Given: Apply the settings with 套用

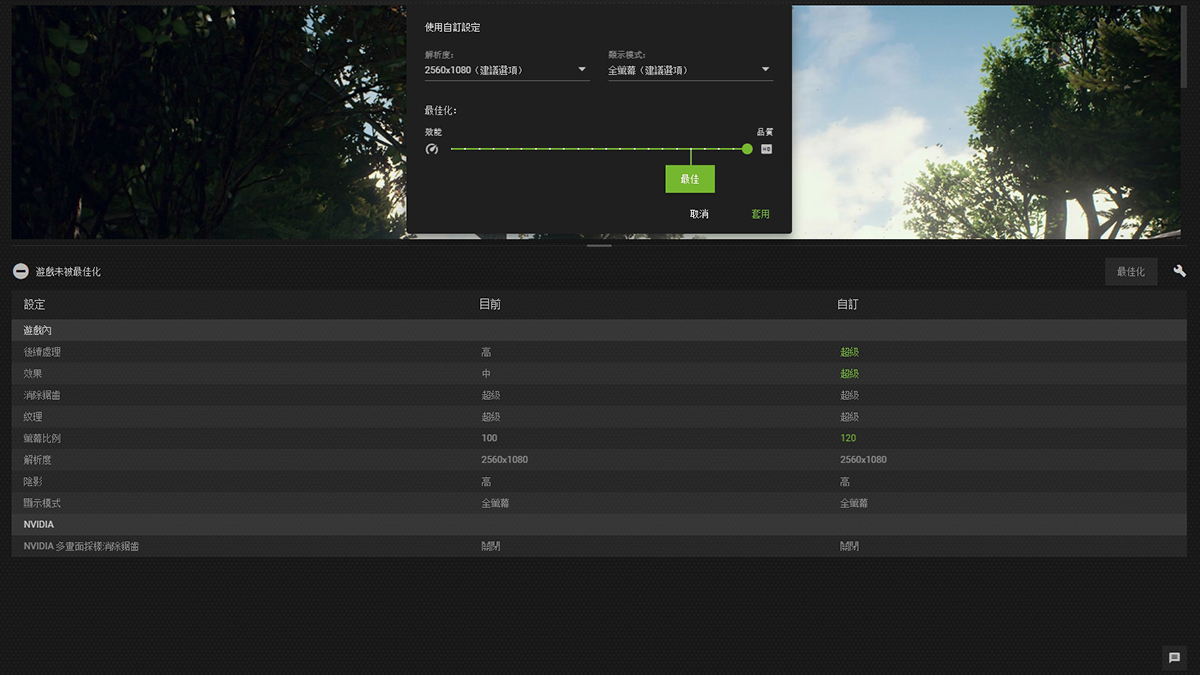Looking at the screenshot, I should click(760, 214).
